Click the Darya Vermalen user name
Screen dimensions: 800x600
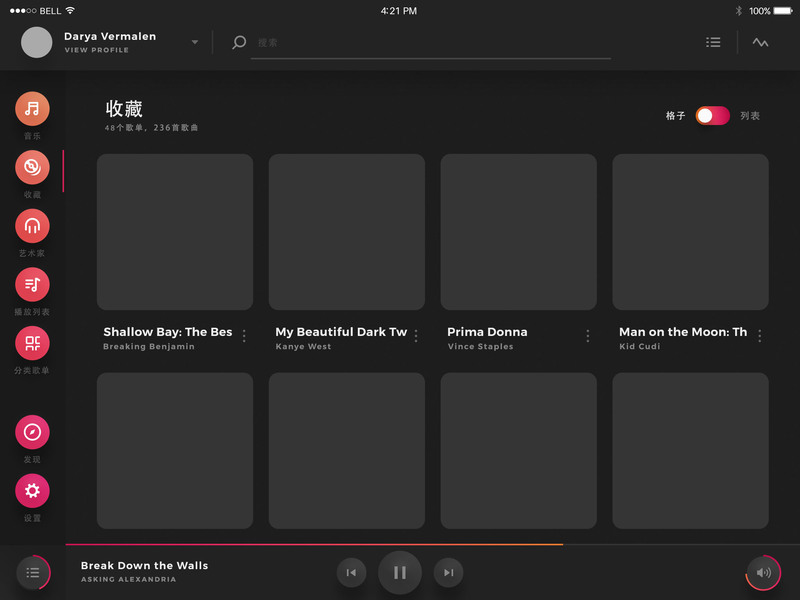110,36
